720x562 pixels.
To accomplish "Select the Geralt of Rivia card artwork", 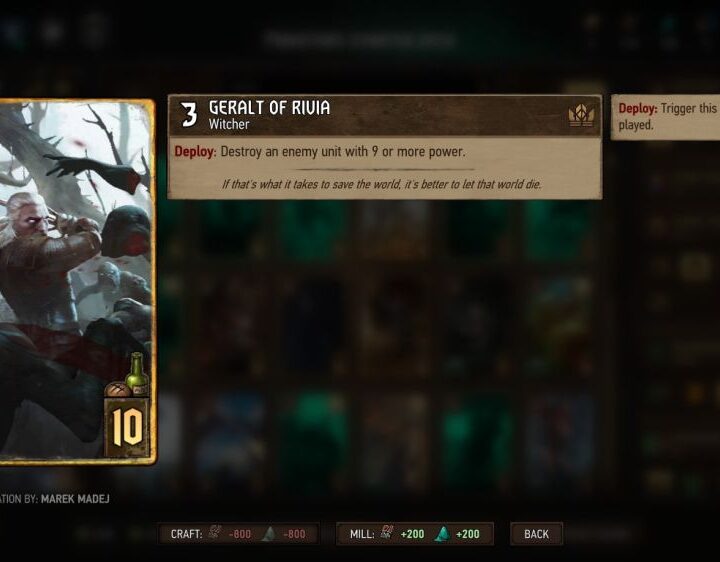I will click(x=77, y=282).
